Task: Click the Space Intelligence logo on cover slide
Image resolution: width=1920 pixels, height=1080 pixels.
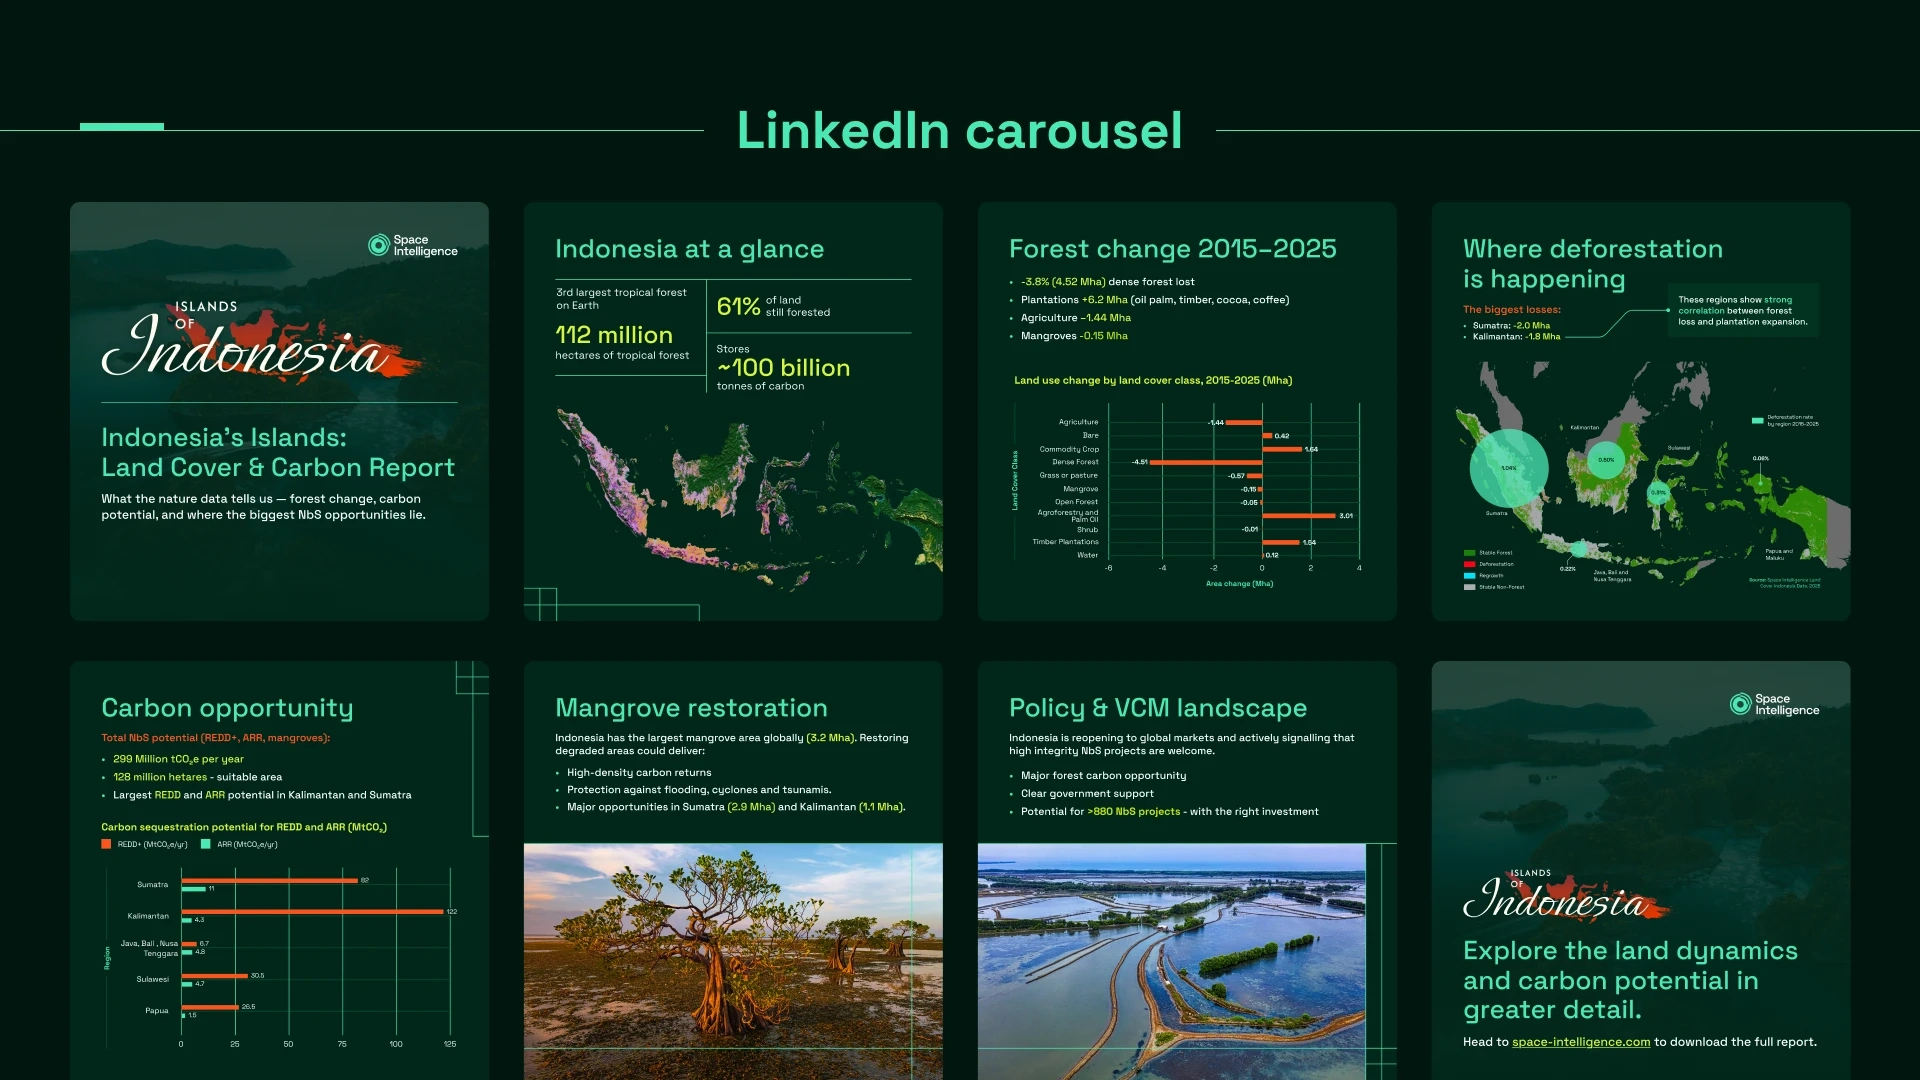Action: (413, 245)
